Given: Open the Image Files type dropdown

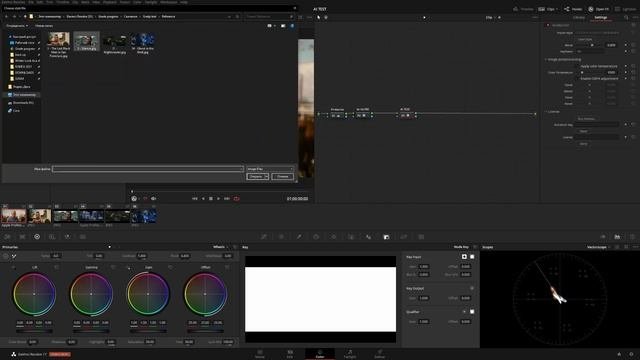Looking at the screenshot, I should (x=270, y=169).
